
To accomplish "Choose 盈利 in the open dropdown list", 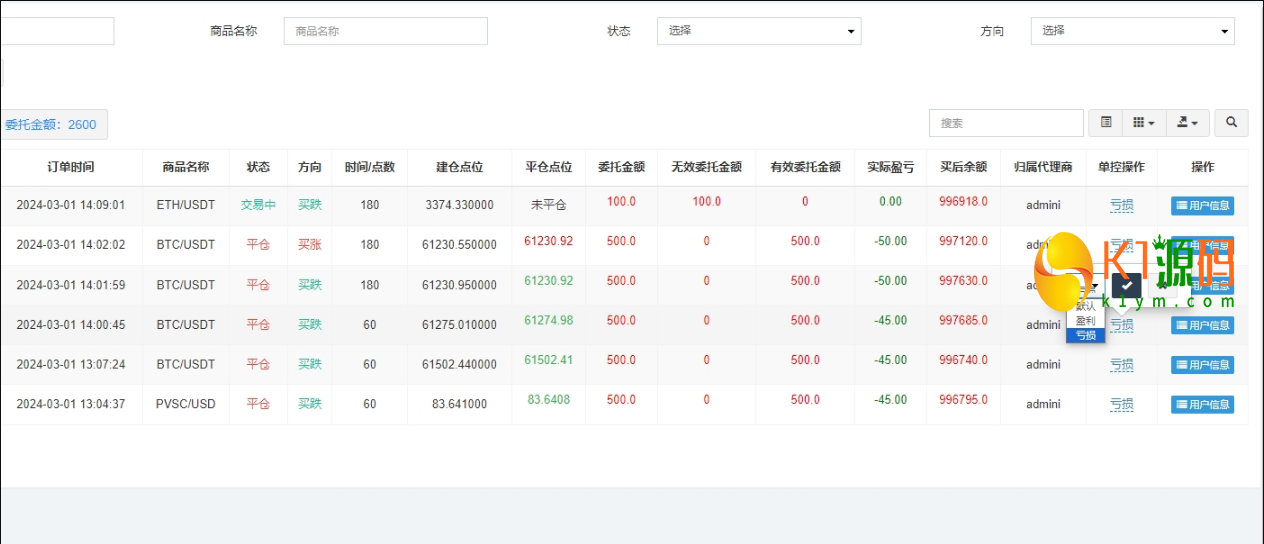I will pyautogui.click(x=1086, y=321).
